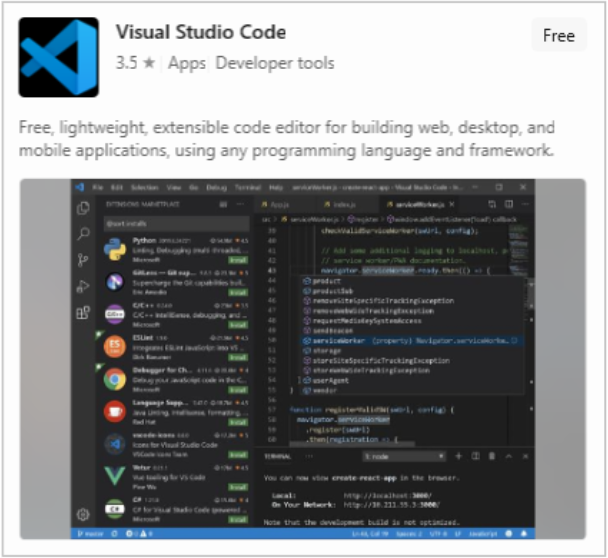
Task: Open the terminal selector dropdown showing node
Action: pyautogui.click(x=404, y=455)
